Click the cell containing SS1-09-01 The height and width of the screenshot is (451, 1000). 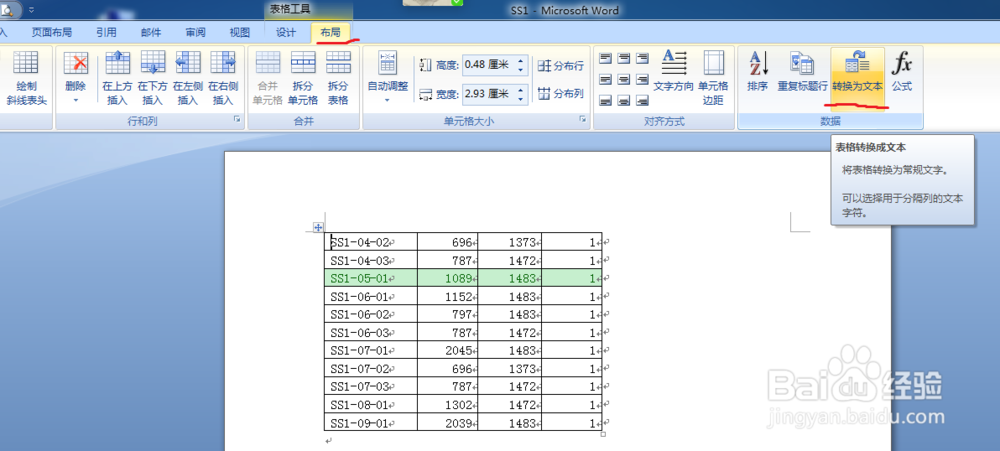(371, 423)
